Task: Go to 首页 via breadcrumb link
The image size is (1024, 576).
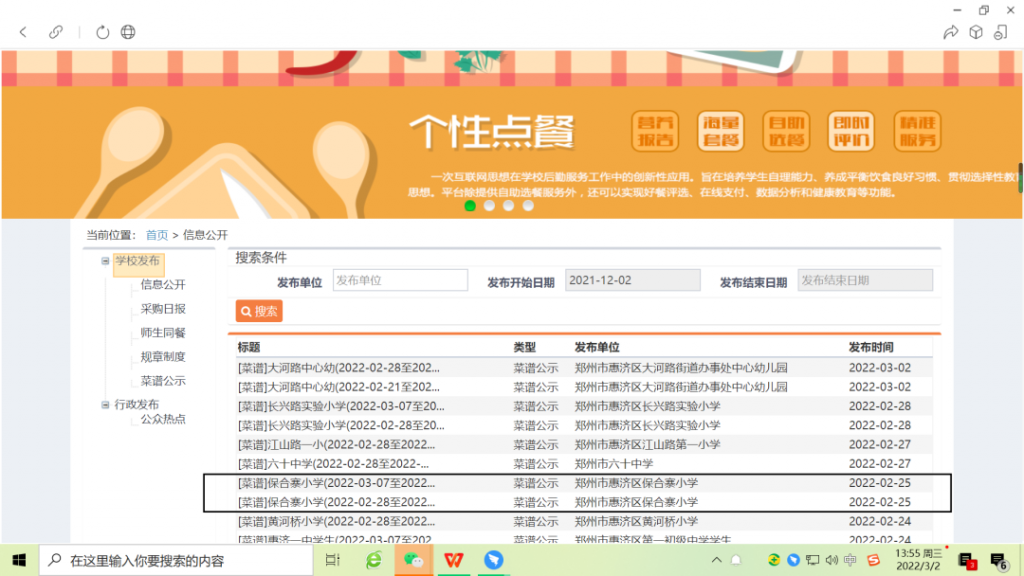Action: click(x=157, y=235)
